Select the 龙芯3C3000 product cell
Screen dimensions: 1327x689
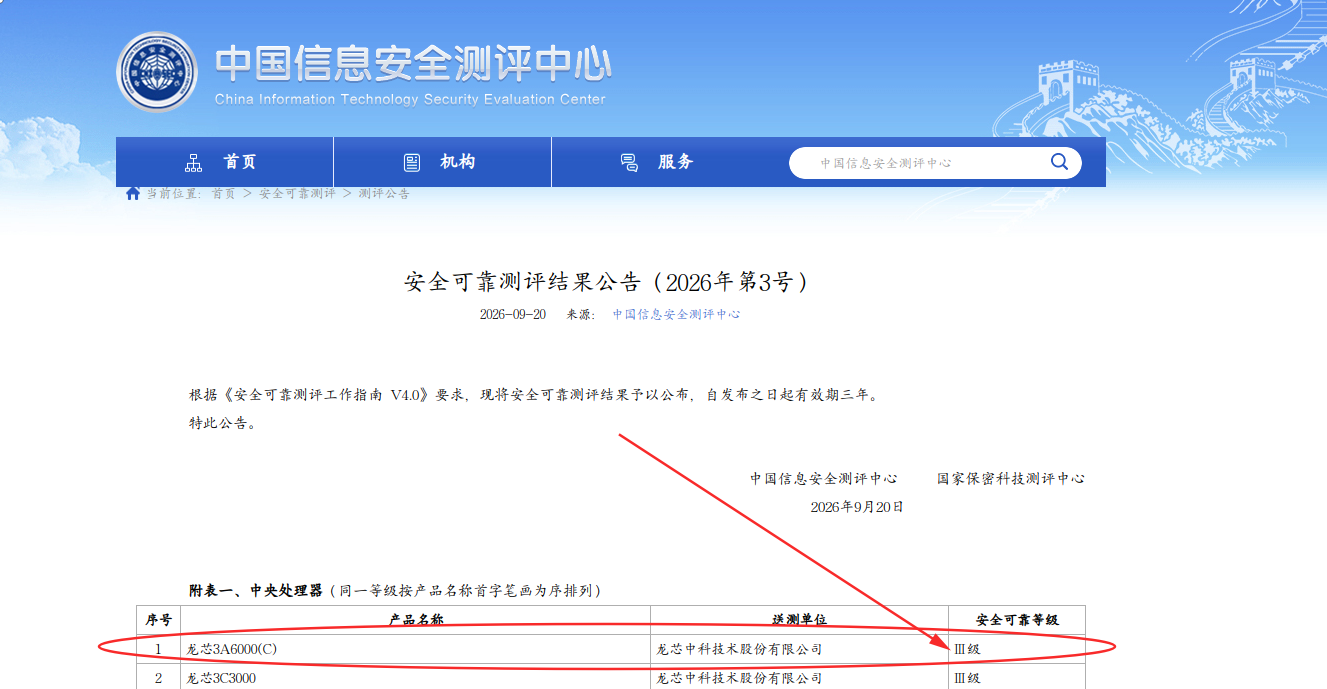416,677
